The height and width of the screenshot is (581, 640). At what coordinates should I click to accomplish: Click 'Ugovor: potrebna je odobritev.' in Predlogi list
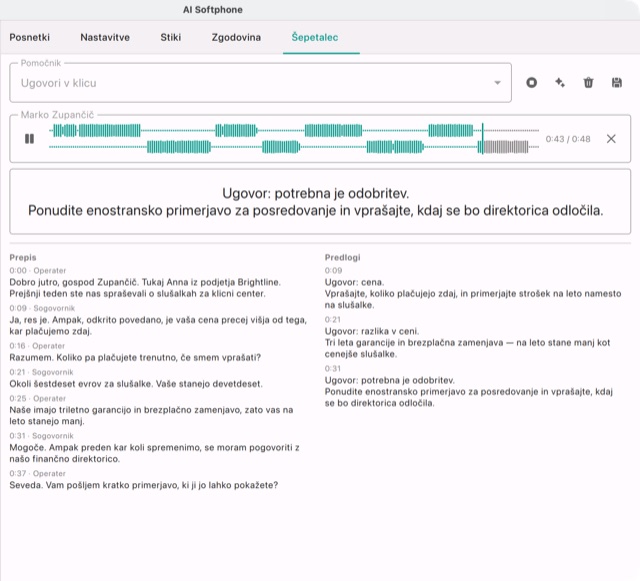[389, 380]
